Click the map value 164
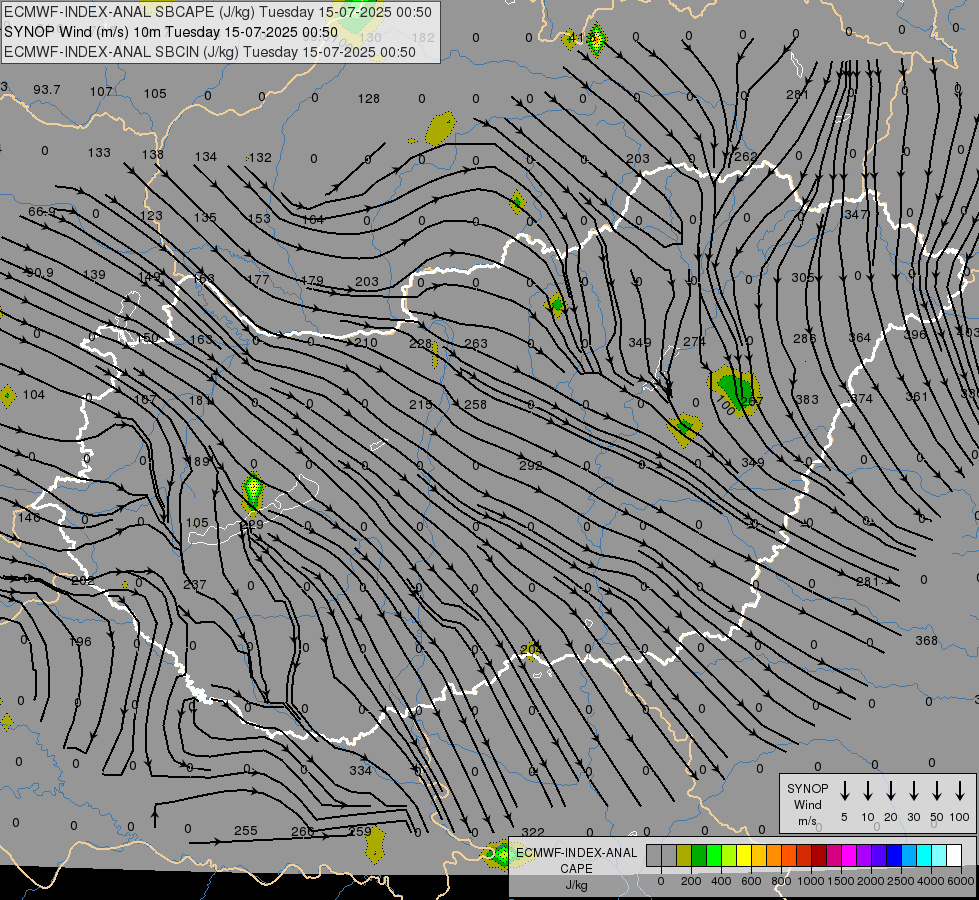This screenshot has height=900, width=979. (x=313, y=219)
